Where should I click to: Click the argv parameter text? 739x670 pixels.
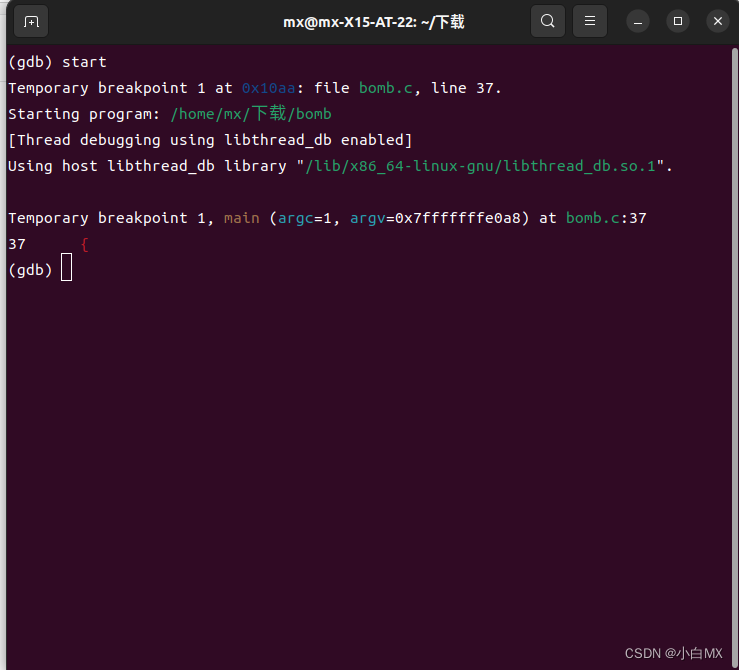click(368, 218)
